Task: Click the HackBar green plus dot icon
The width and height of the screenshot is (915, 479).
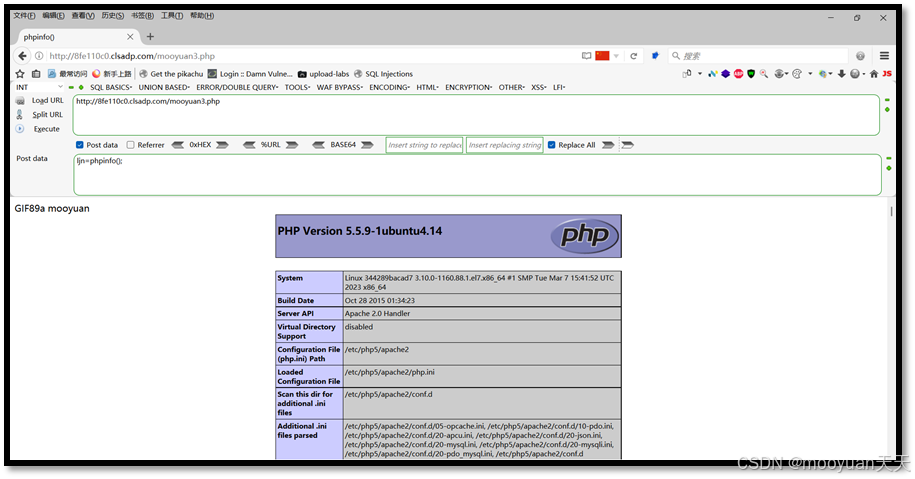Action: pos(81,88)
